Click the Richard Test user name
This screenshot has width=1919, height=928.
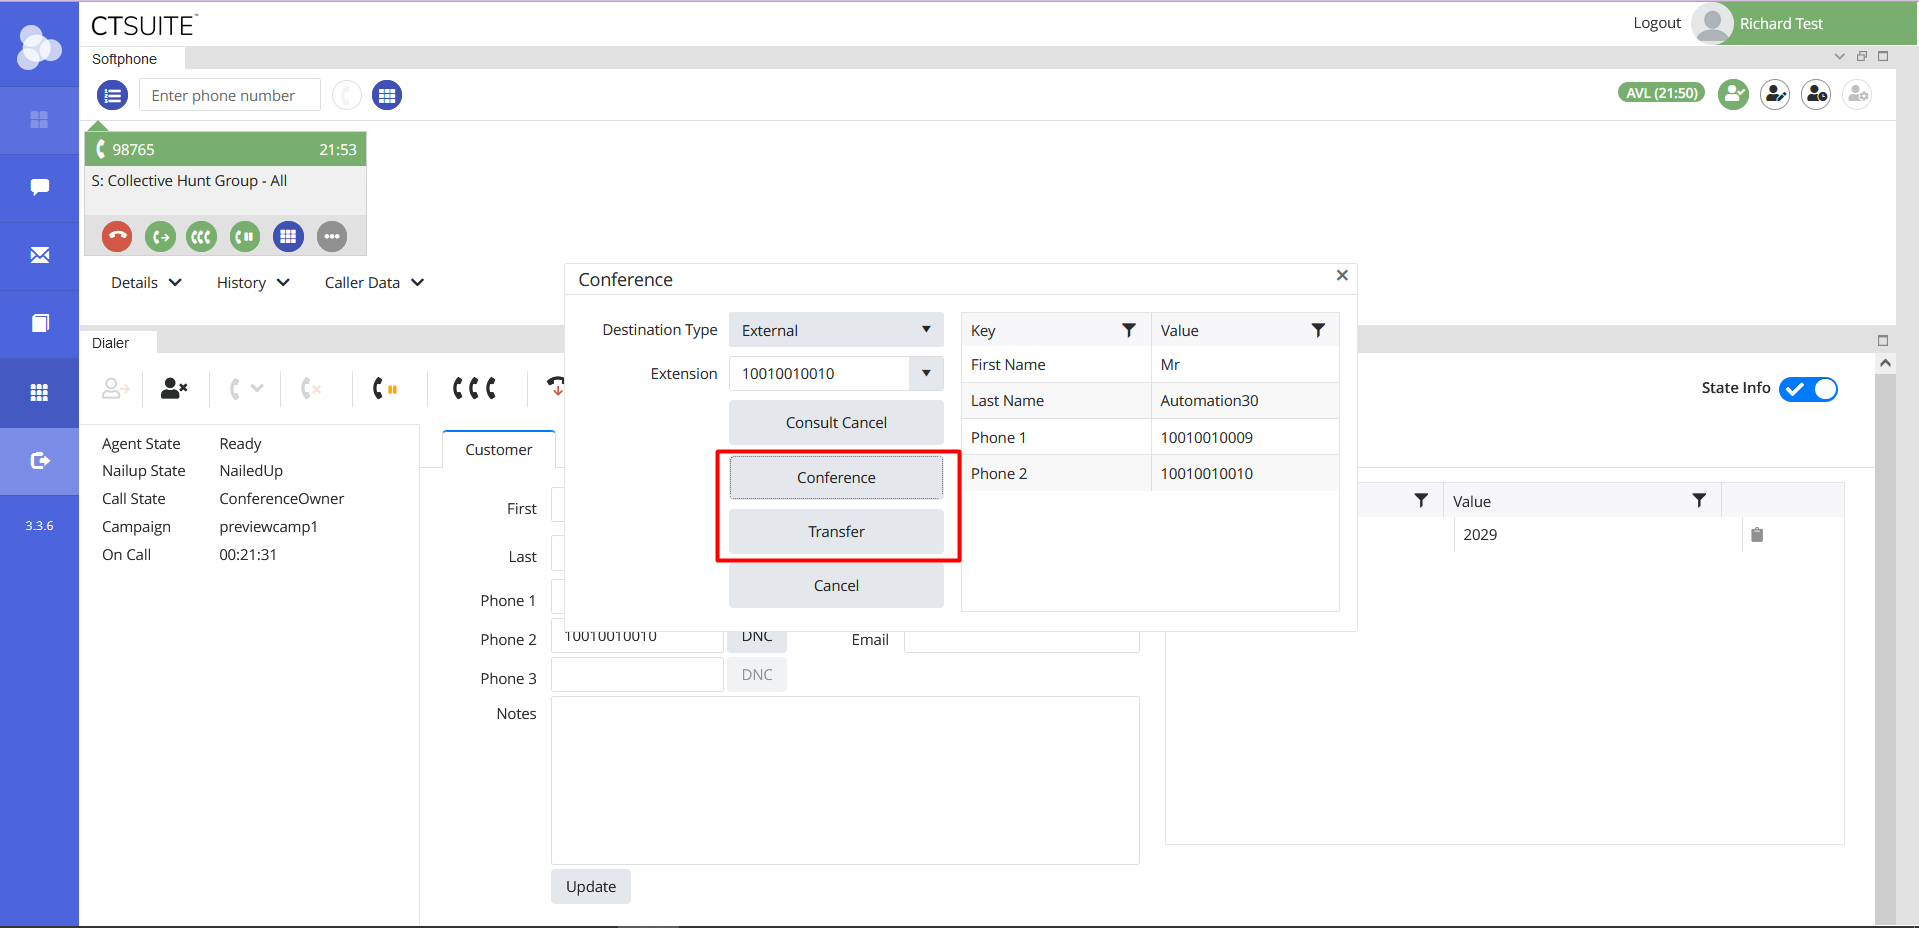coord(1781,24)
